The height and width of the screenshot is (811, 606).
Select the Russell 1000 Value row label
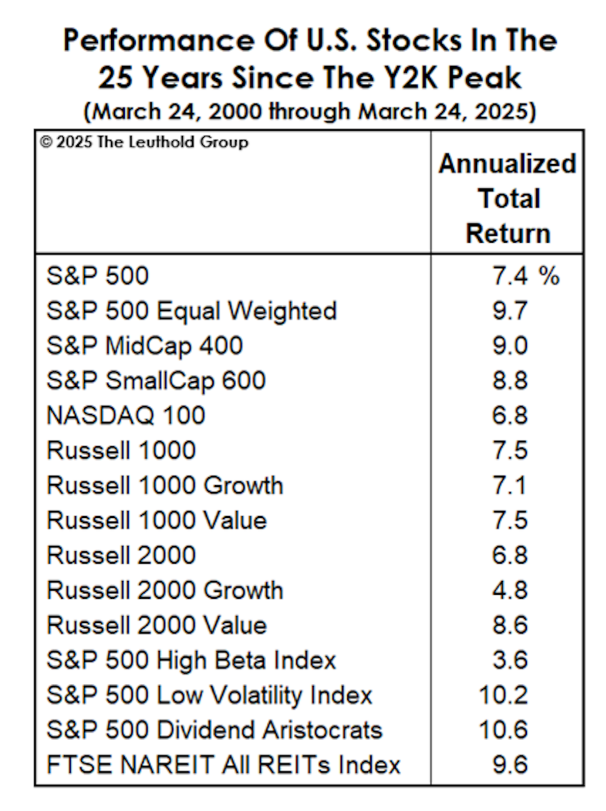(157, 520)
